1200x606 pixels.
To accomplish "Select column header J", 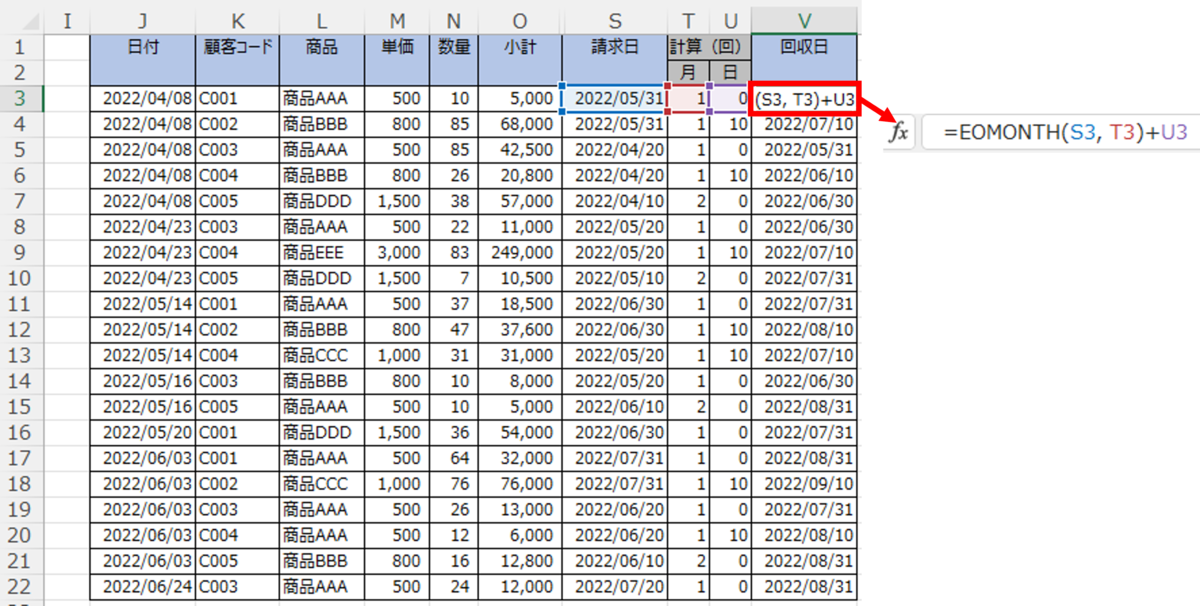I will pyautogui.click(x=142, y=20).
